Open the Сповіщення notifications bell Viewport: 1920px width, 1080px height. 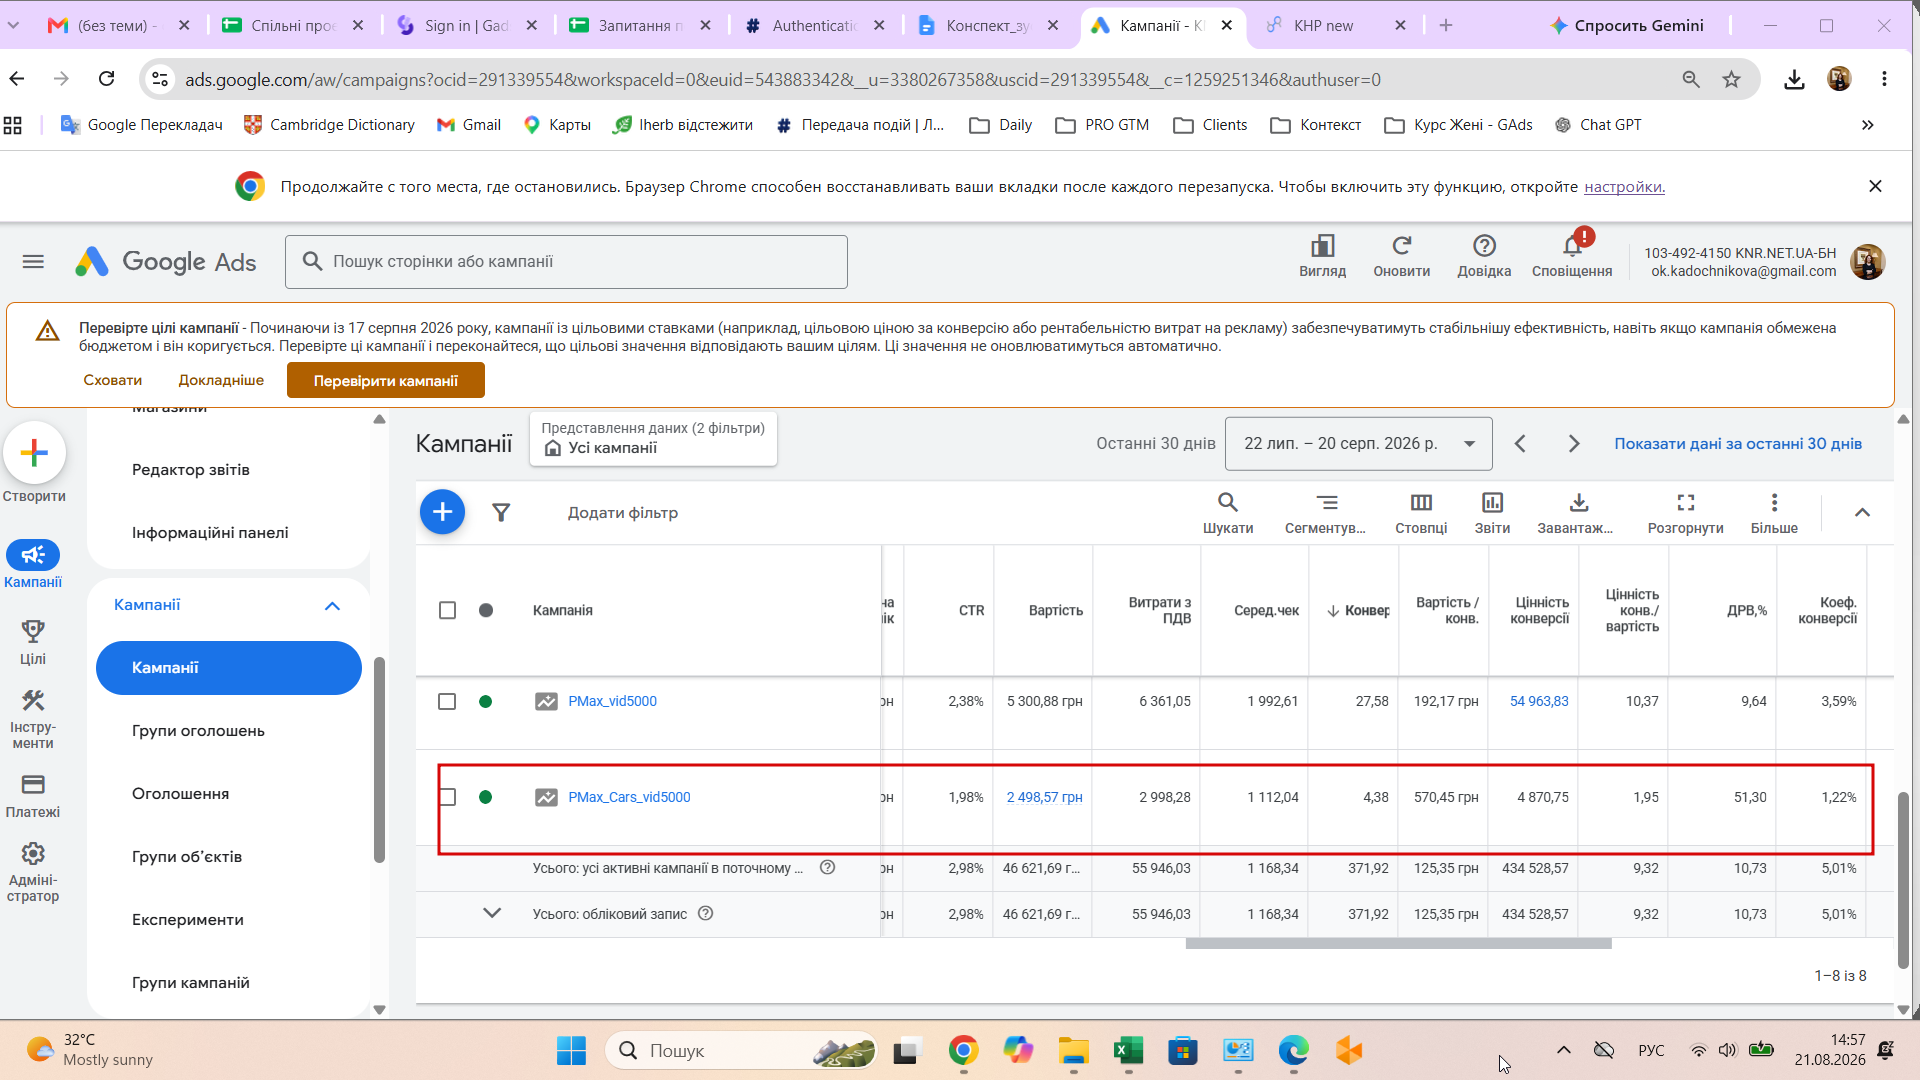[x=1572, y=246]
